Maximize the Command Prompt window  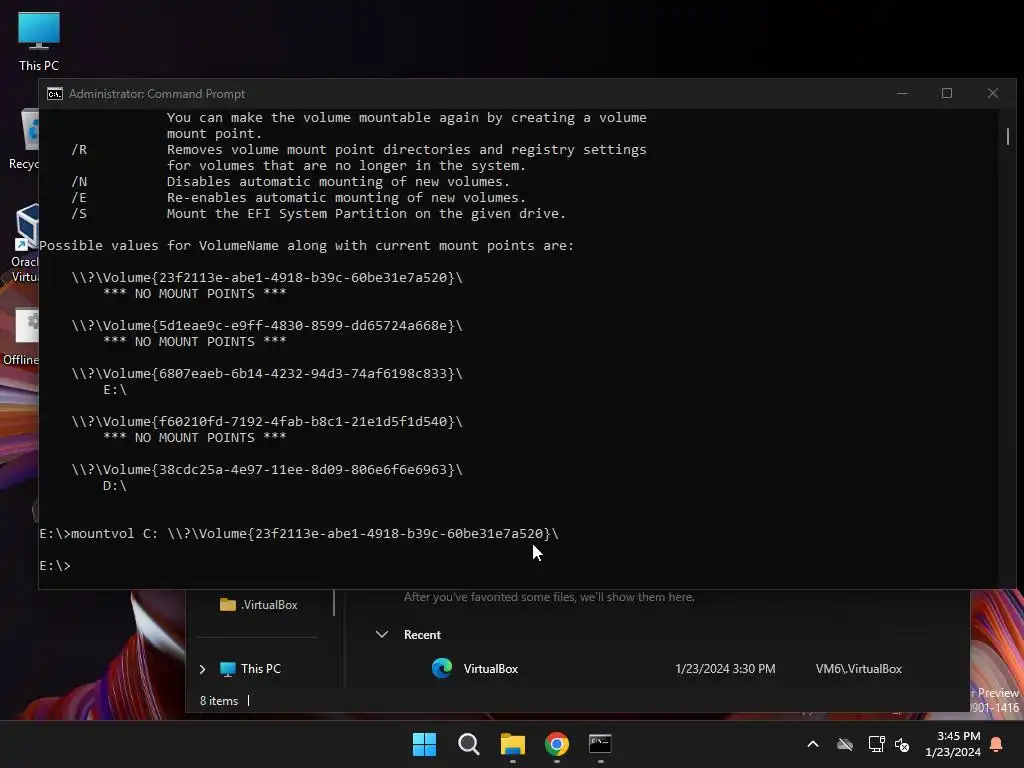[x=947, y=93]
